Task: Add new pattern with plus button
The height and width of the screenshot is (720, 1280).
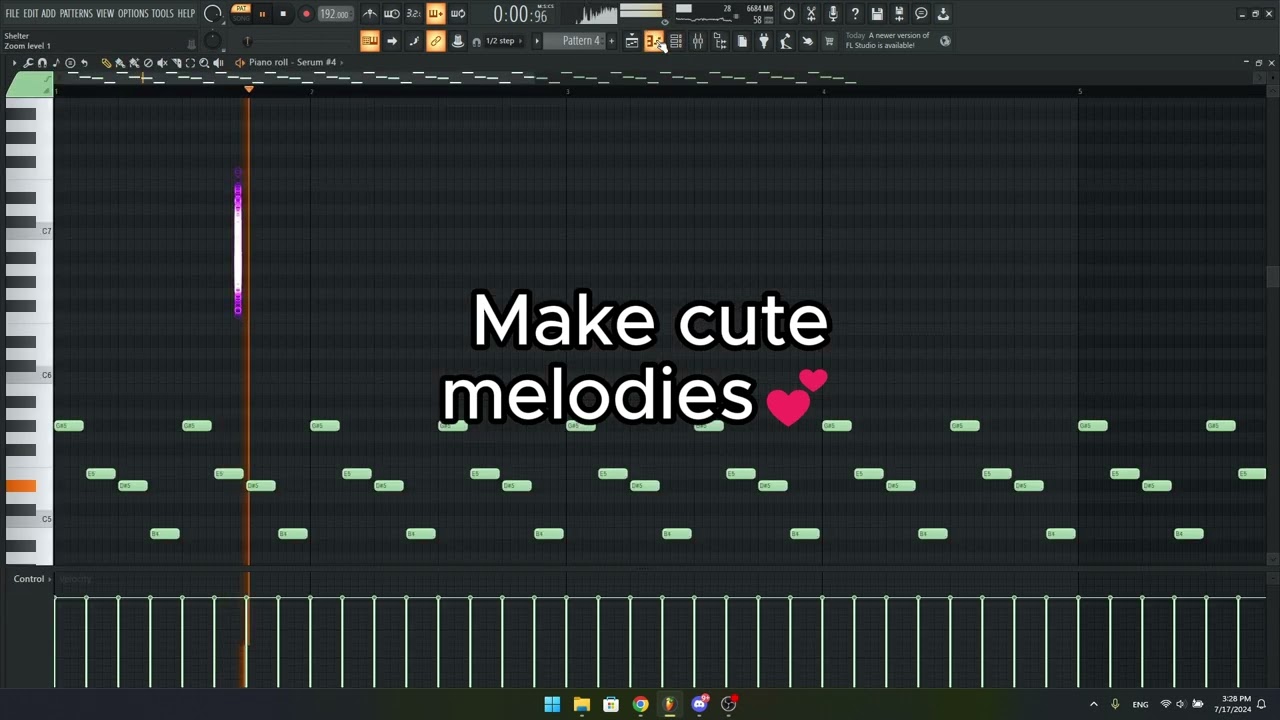Action: (611, 41)
